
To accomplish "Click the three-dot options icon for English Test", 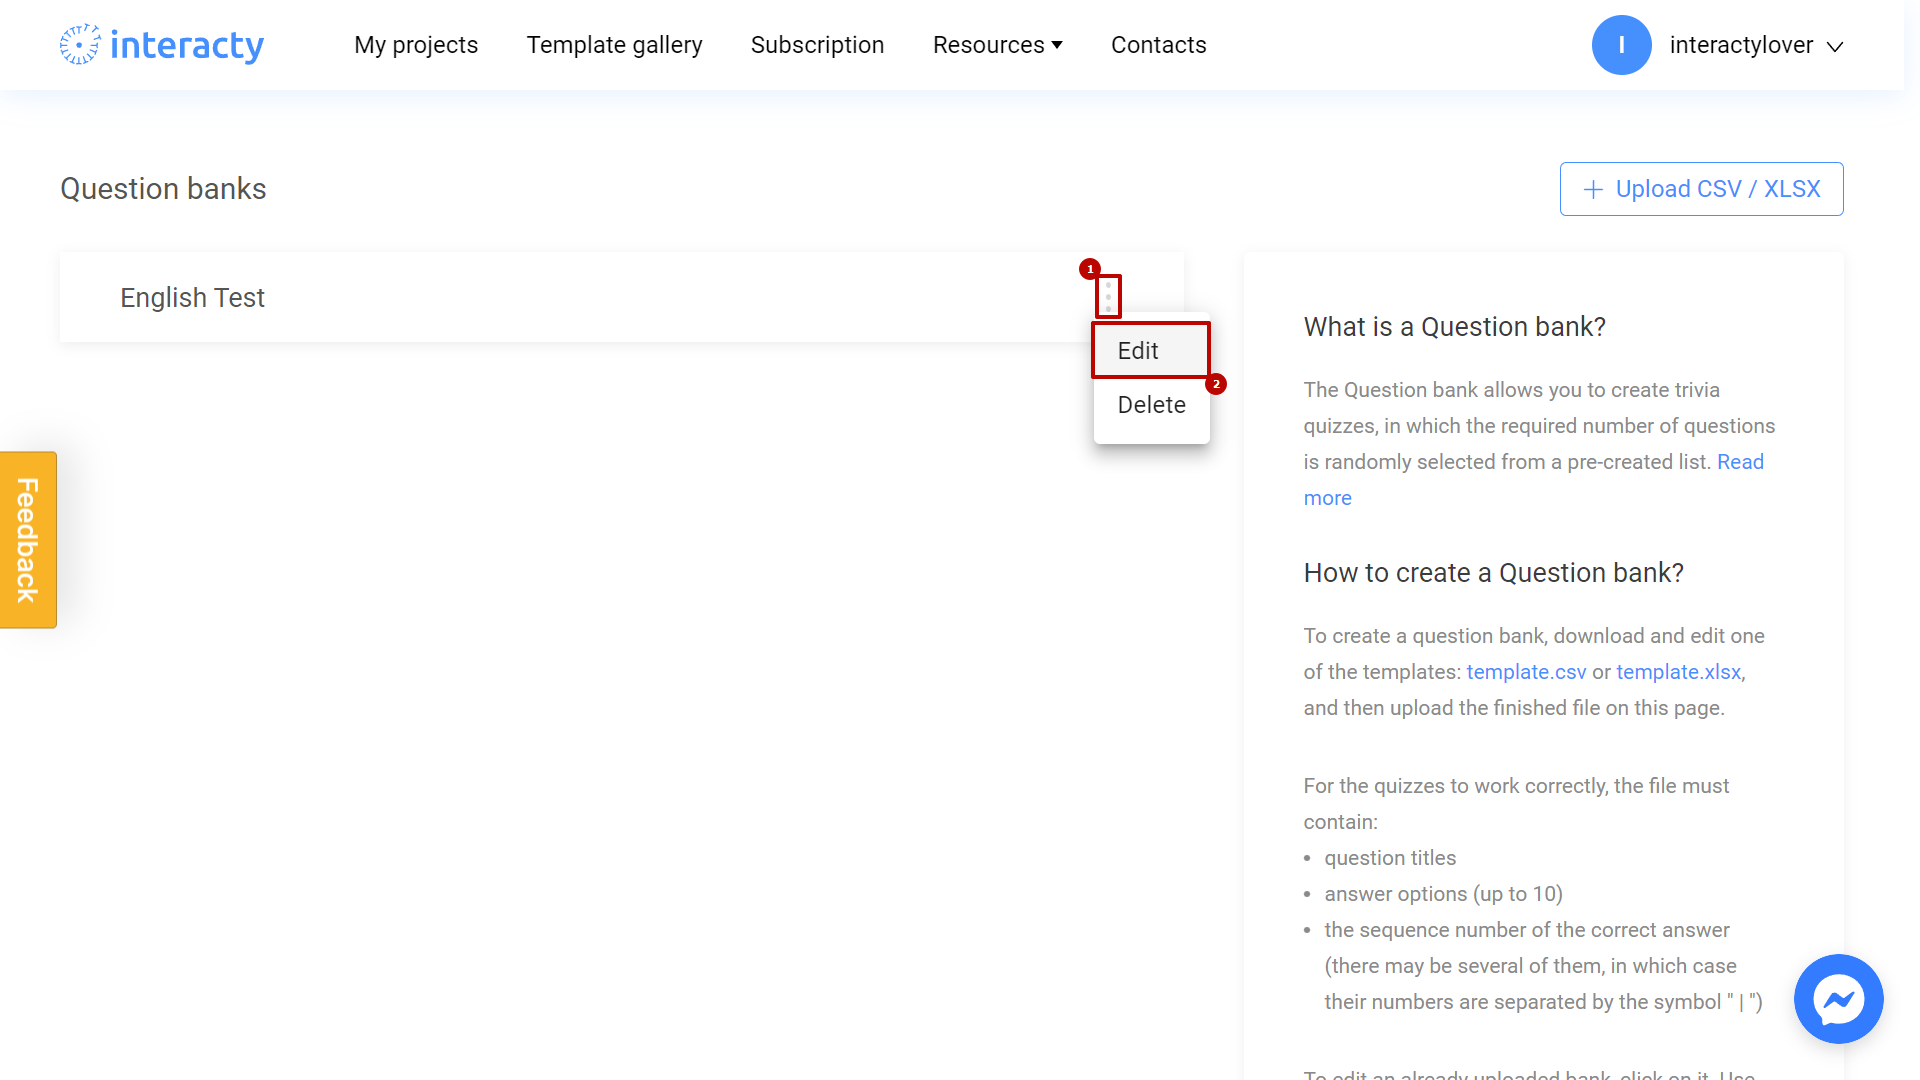I will [x=1108, y=297].
